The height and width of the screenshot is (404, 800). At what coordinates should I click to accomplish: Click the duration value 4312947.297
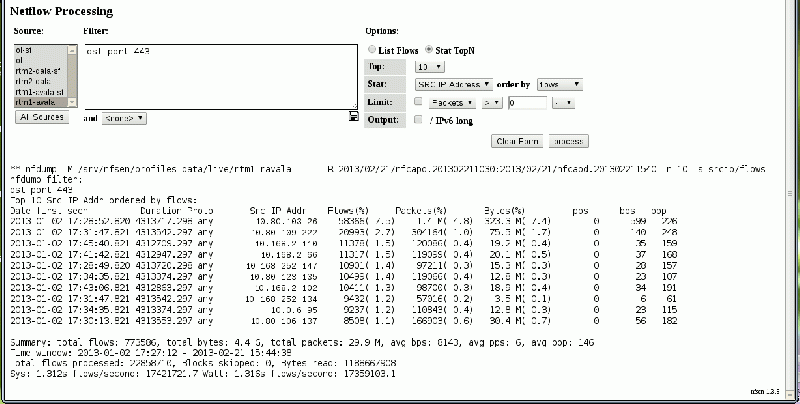click(x=164, y=255)
